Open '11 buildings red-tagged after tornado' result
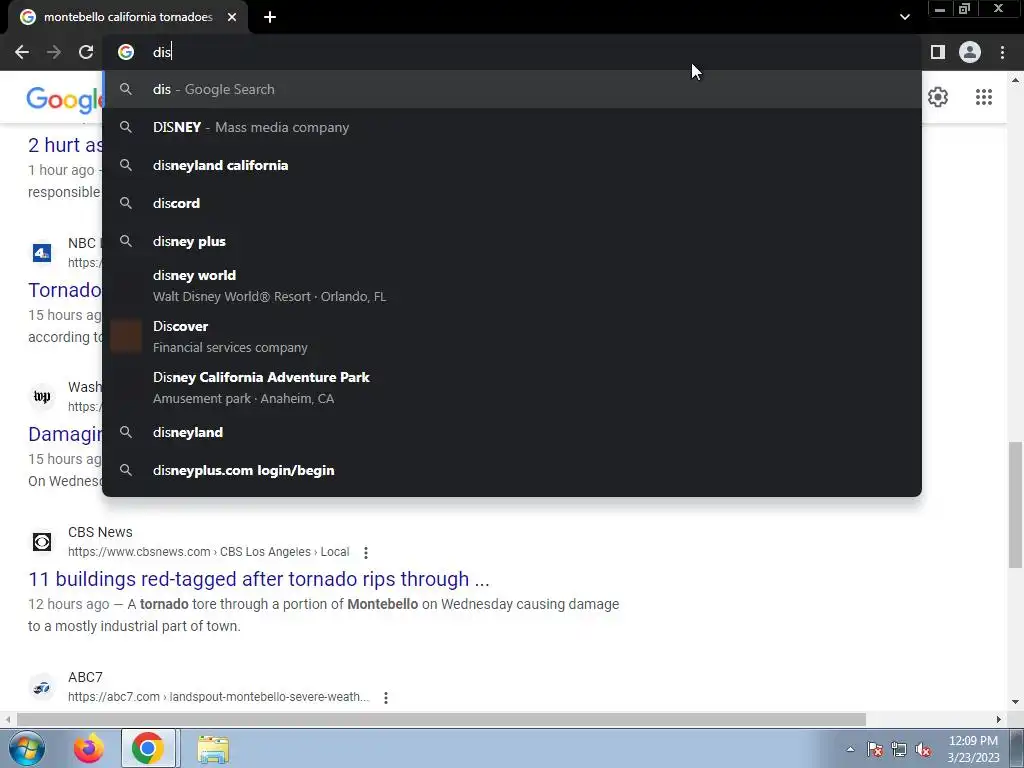Image resolution: width=1024 pixels, height=768 pixels. point(259,579)
